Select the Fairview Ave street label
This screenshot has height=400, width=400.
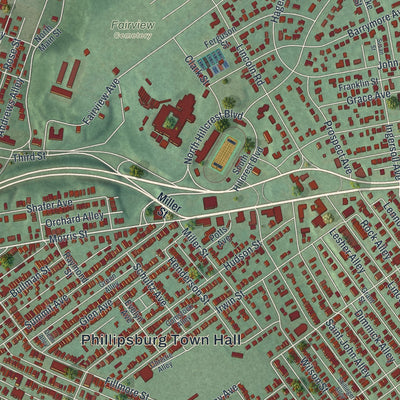click(101, 101)
